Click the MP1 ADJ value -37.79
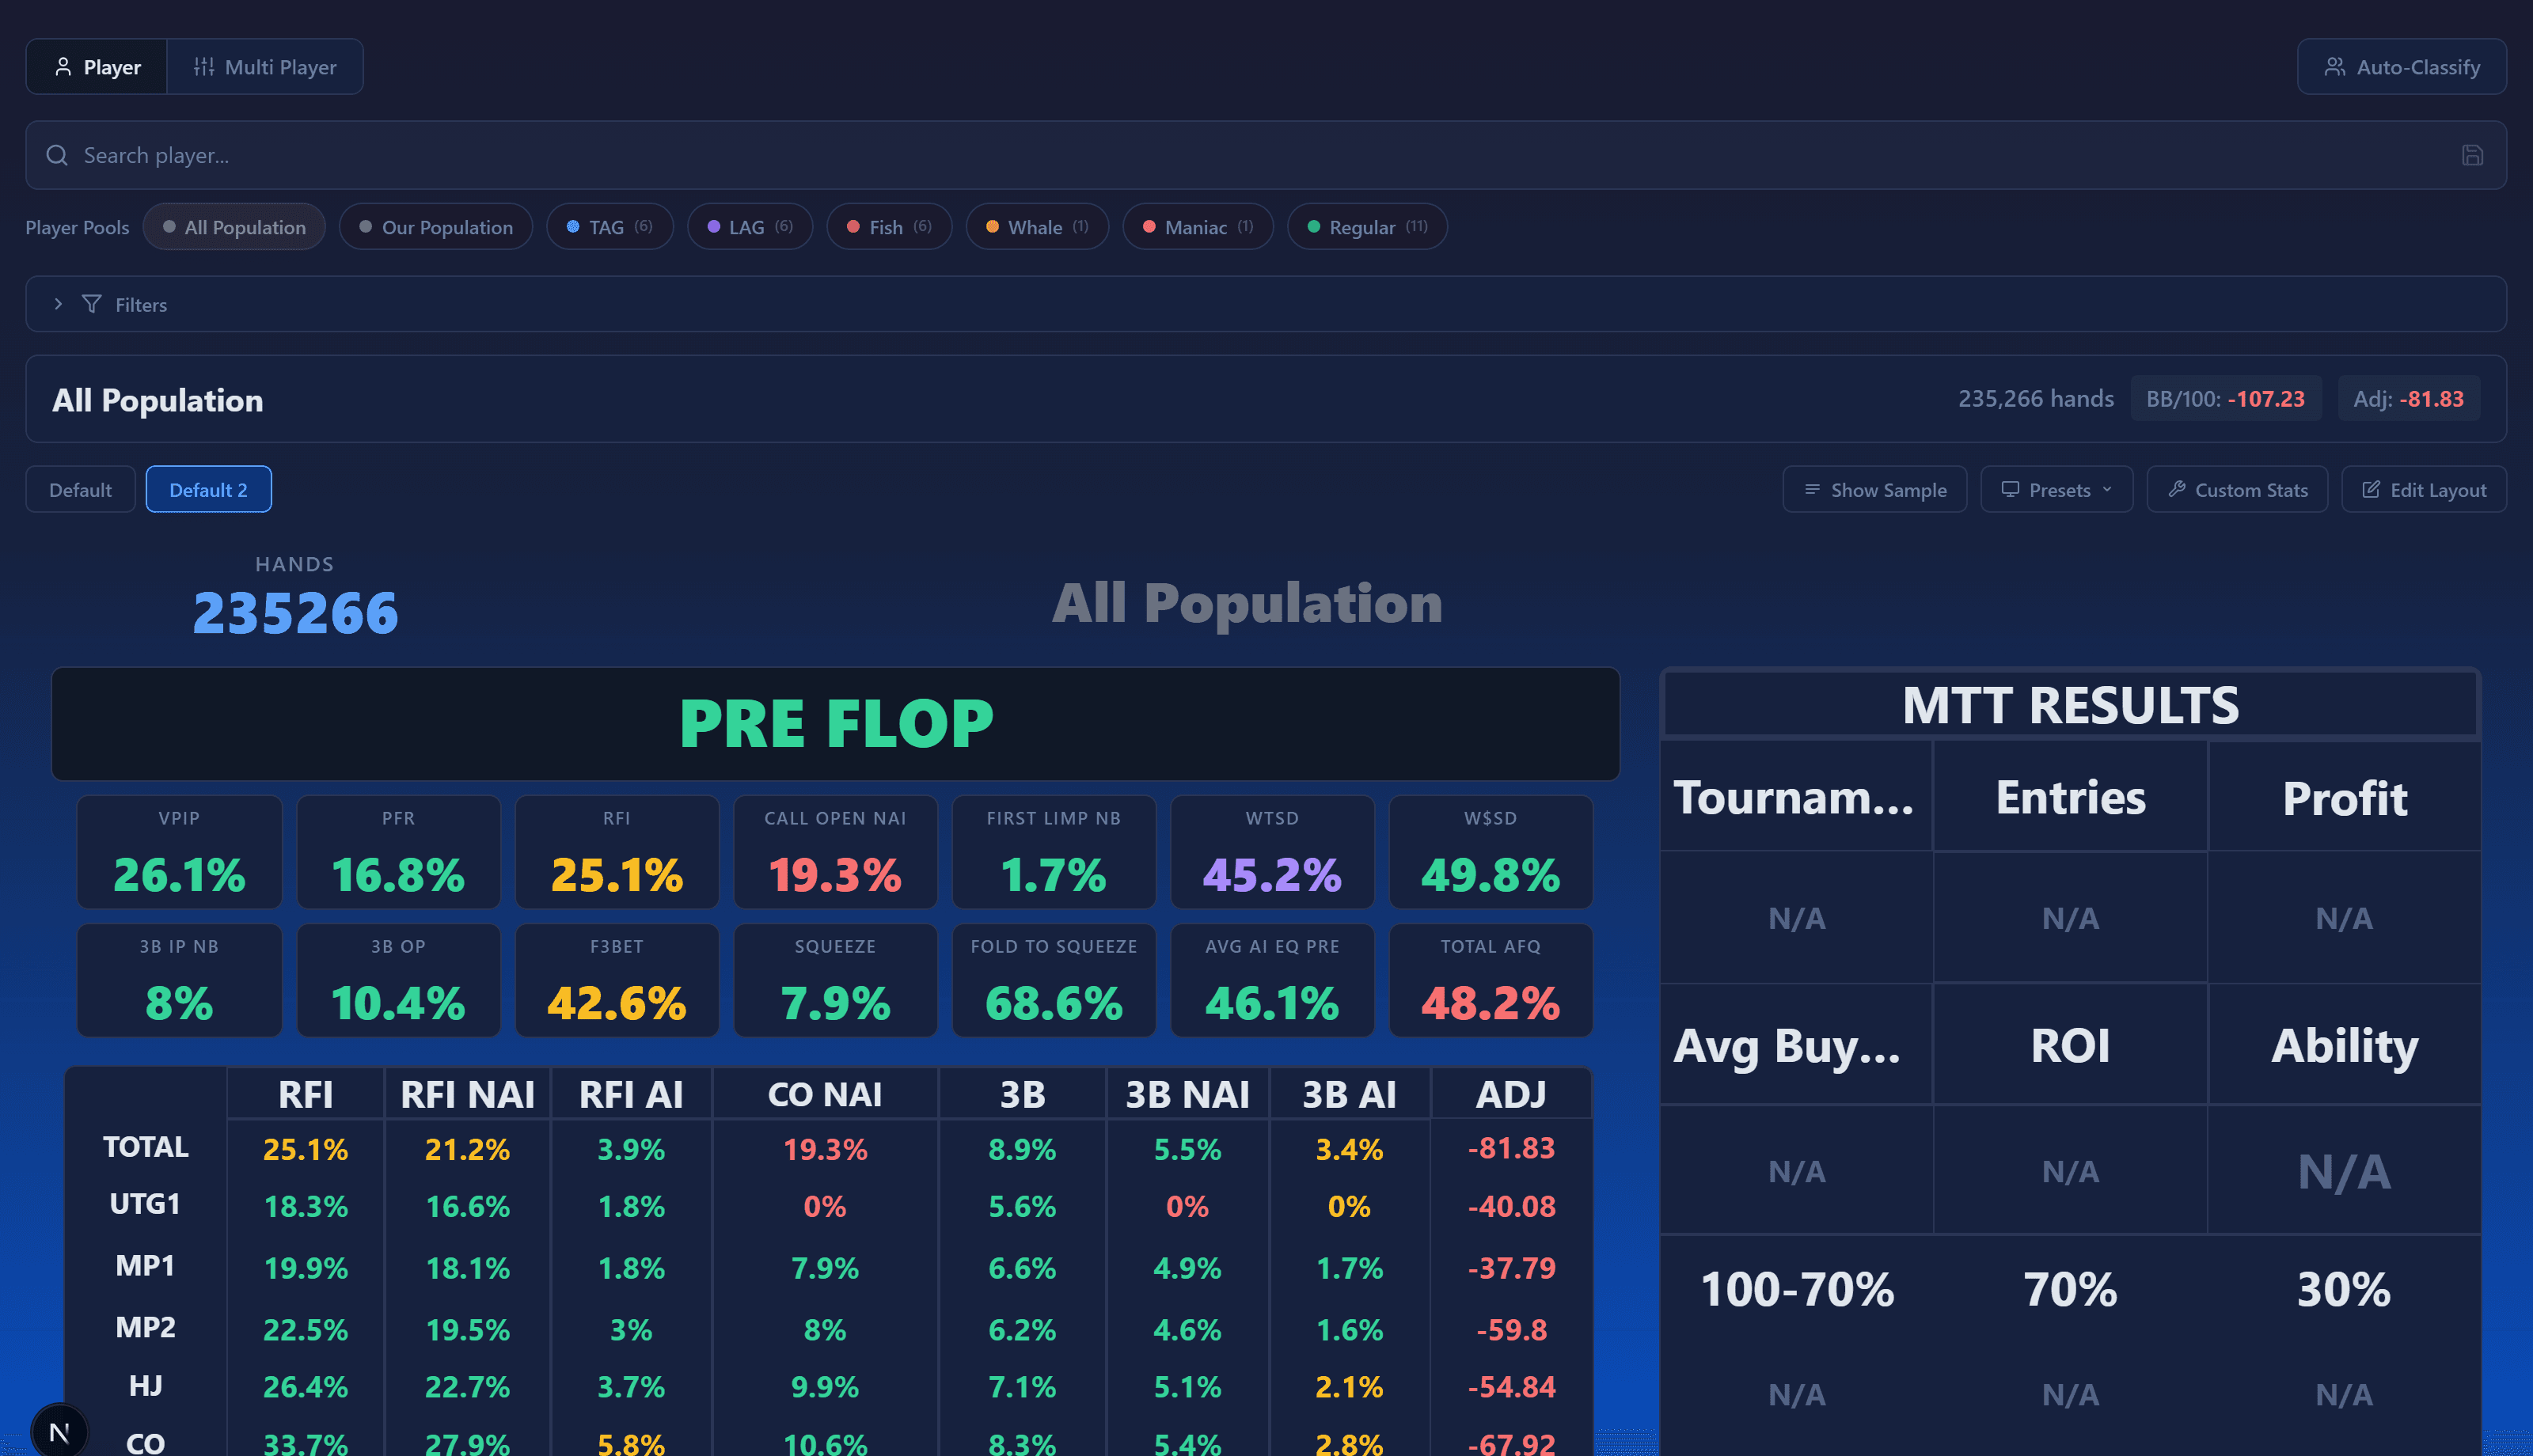The height and width of the screenshot is (1456, 2533). click(x=1511, y=1268)
